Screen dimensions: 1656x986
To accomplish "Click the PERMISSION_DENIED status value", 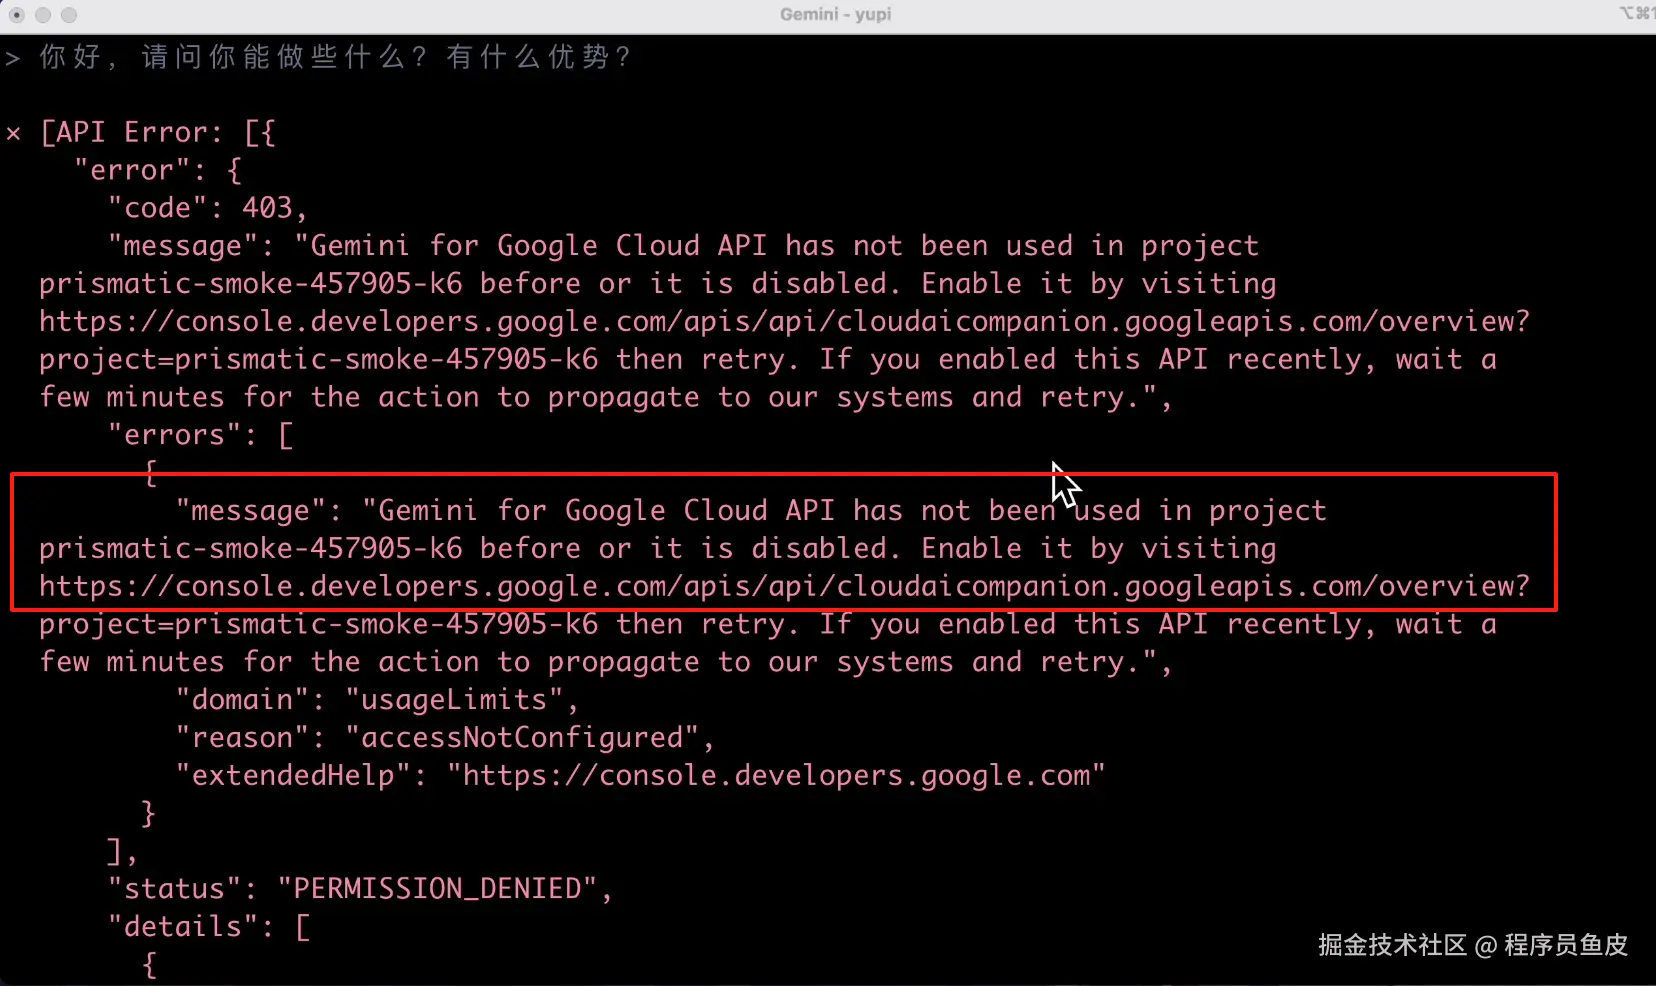I will pos(437,889).
